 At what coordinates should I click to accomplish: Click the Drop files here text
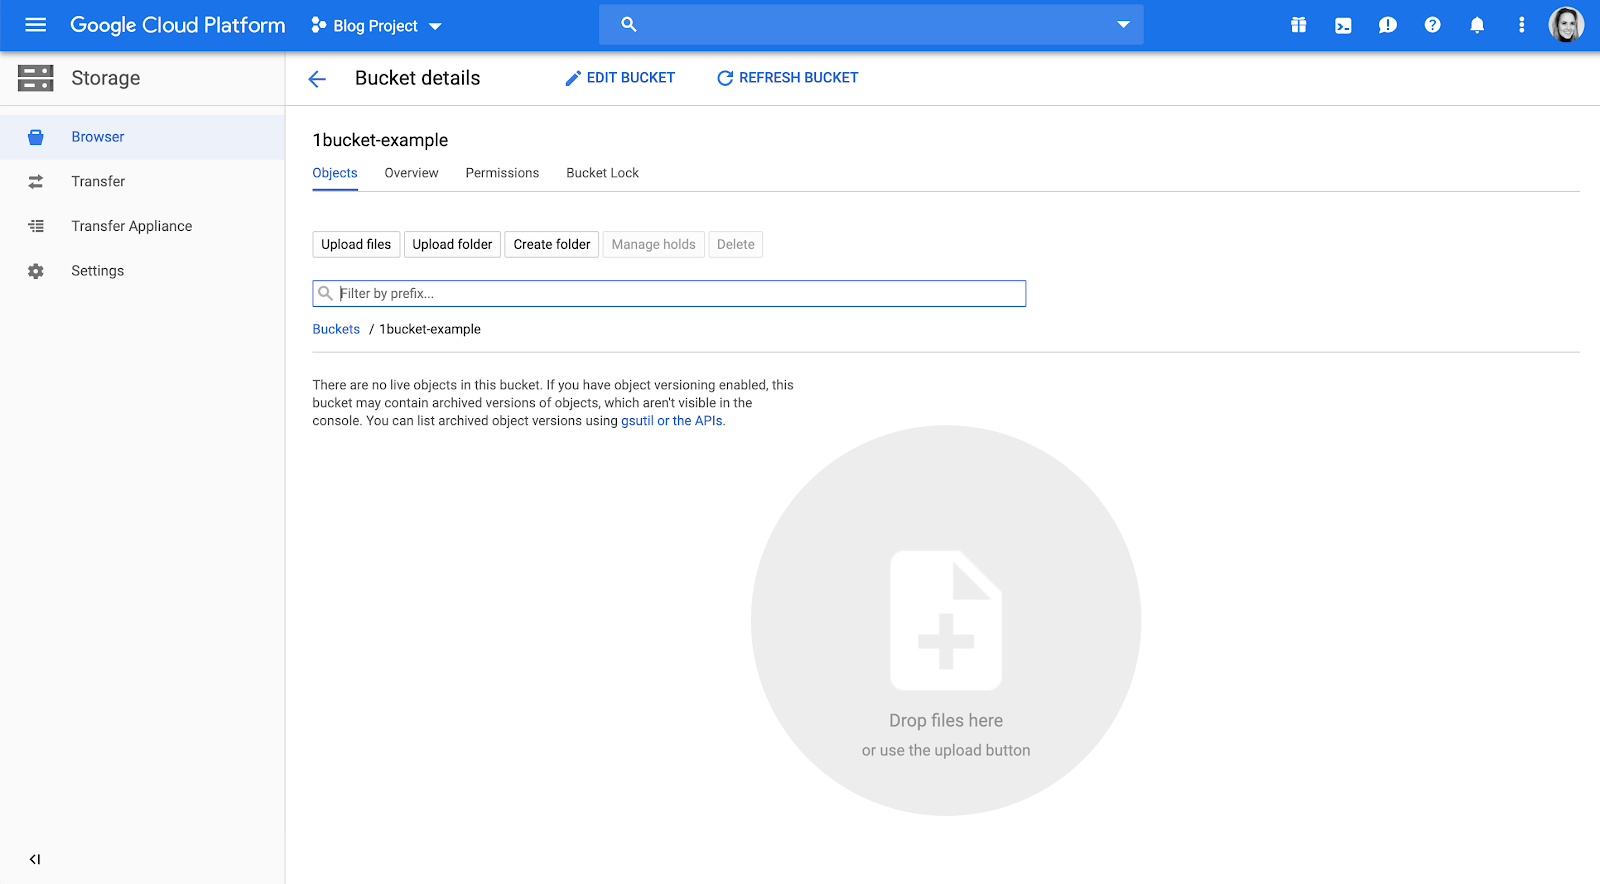946,721
